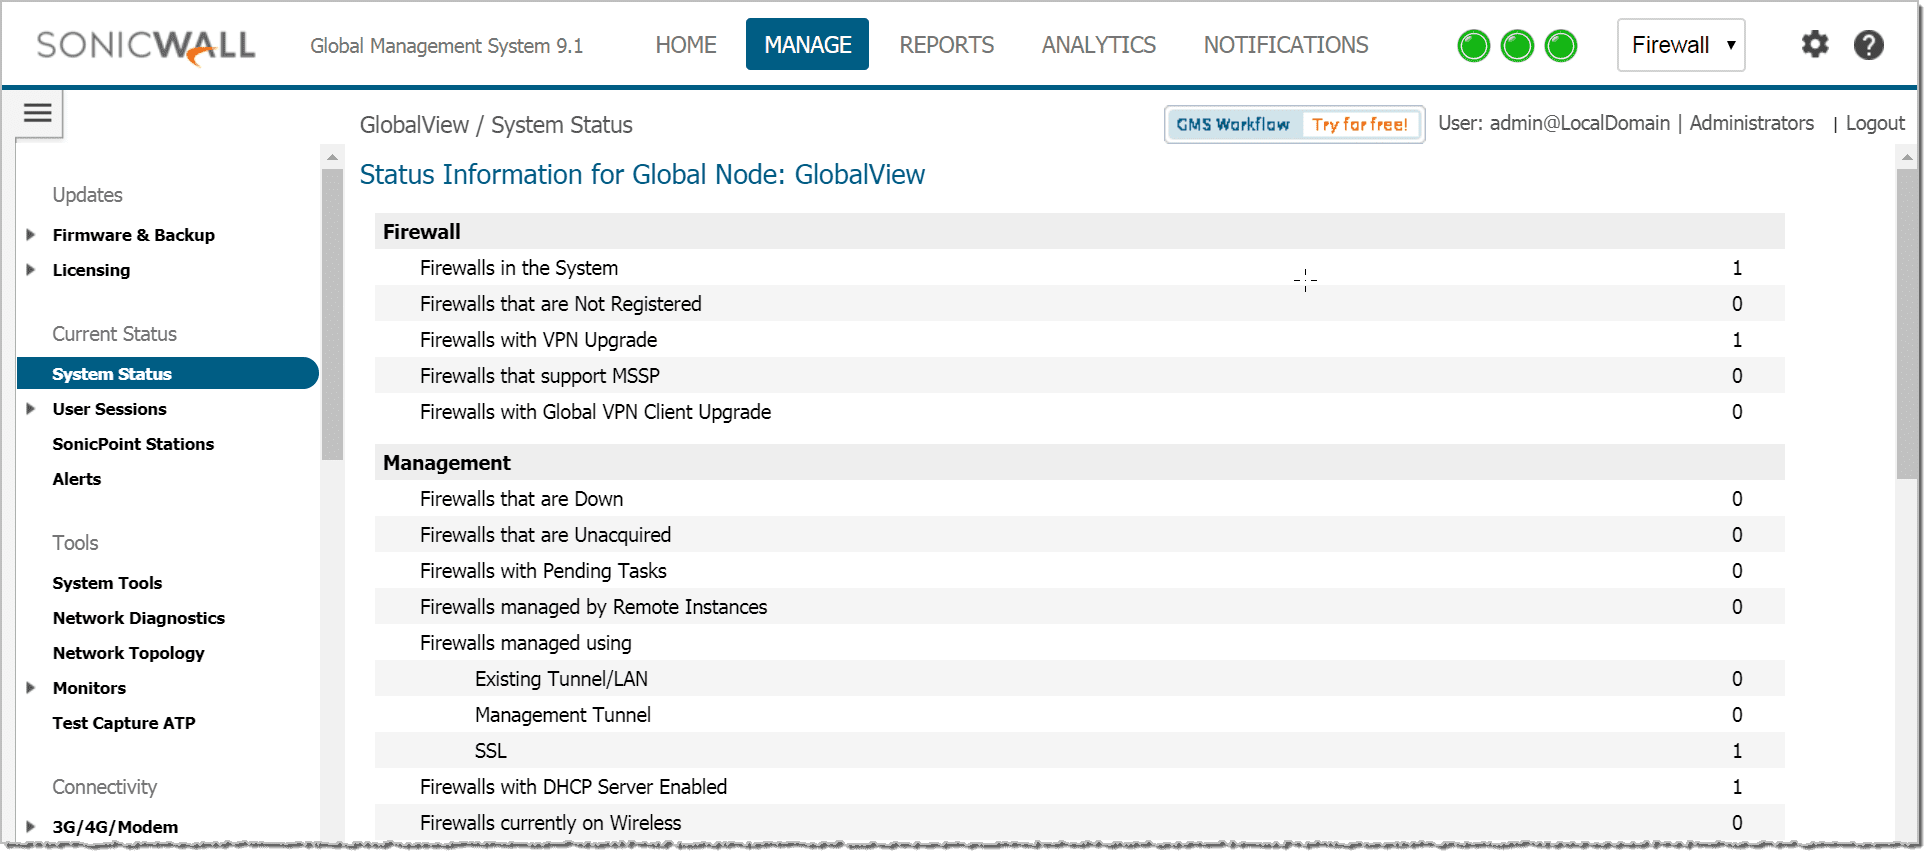The image size is (1930, 858).
Task: Toggle the hamburger navigation menu
Action: [38, 113]
